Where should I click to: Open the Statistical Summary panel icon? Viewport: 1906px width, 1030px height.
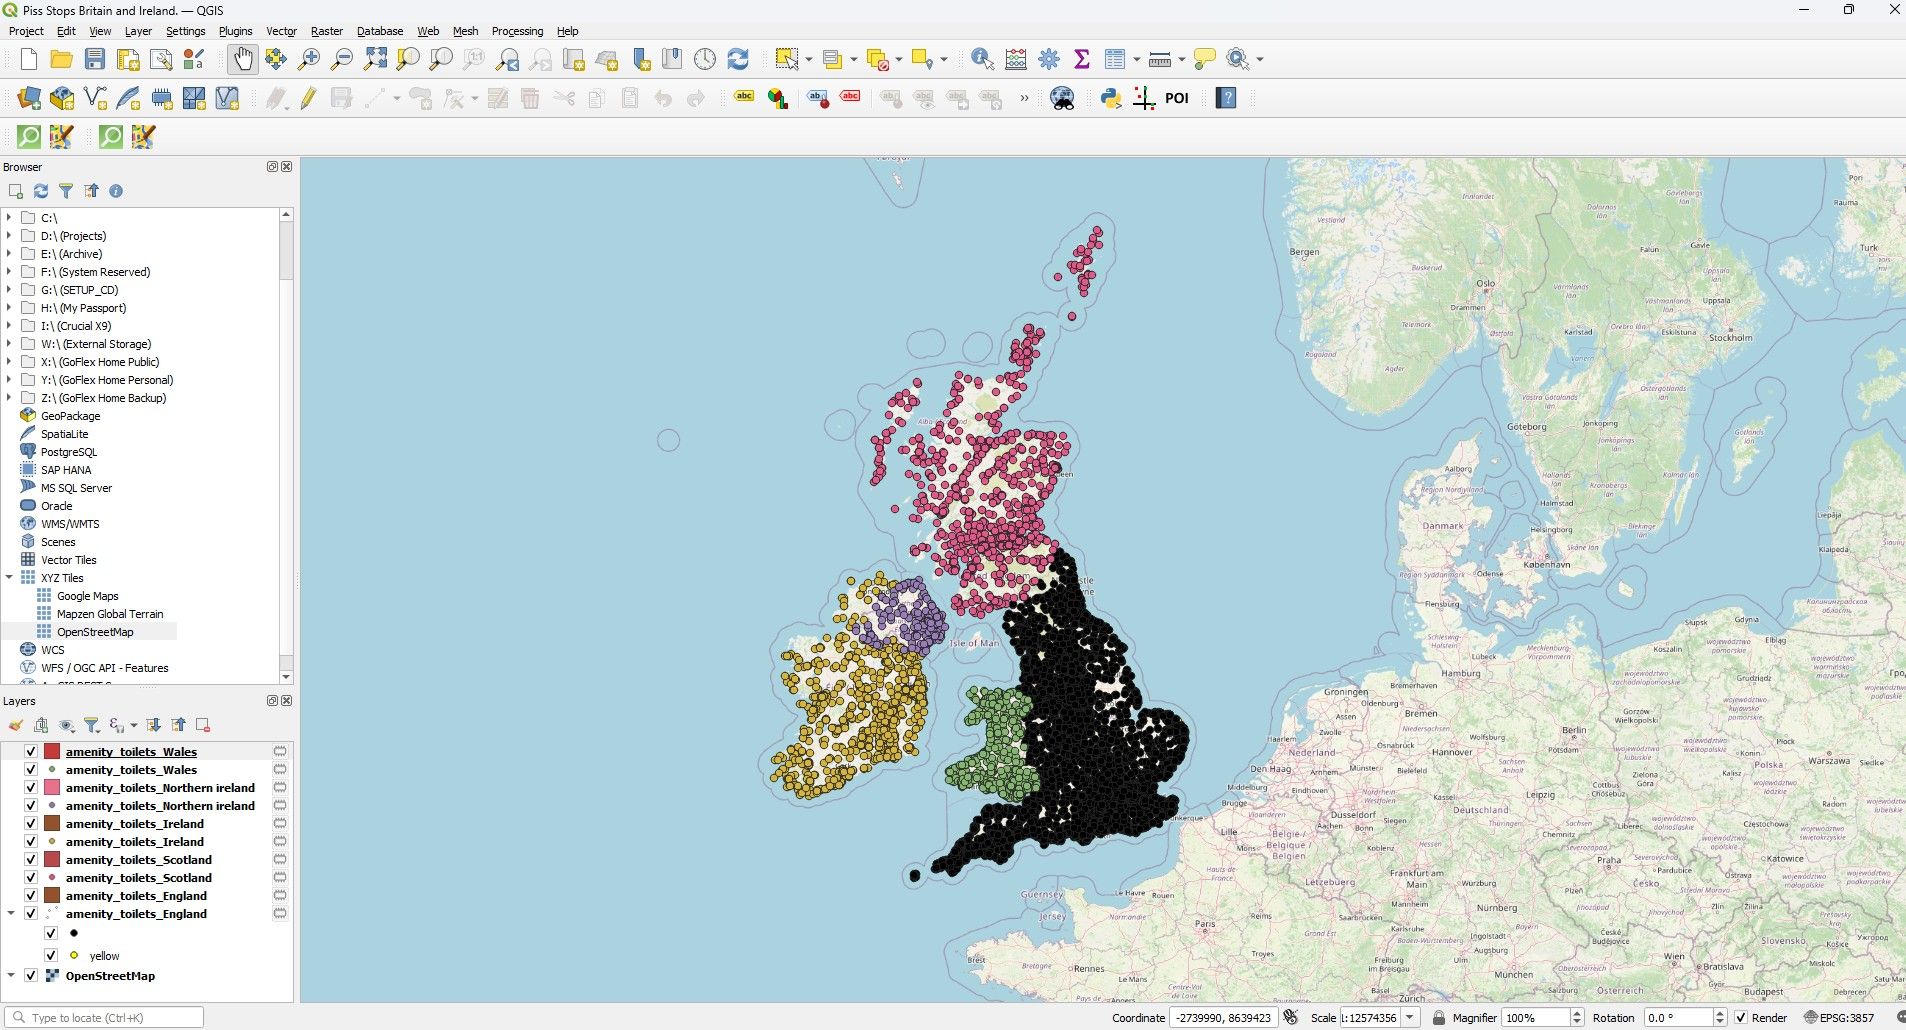tap(1080, 58)
